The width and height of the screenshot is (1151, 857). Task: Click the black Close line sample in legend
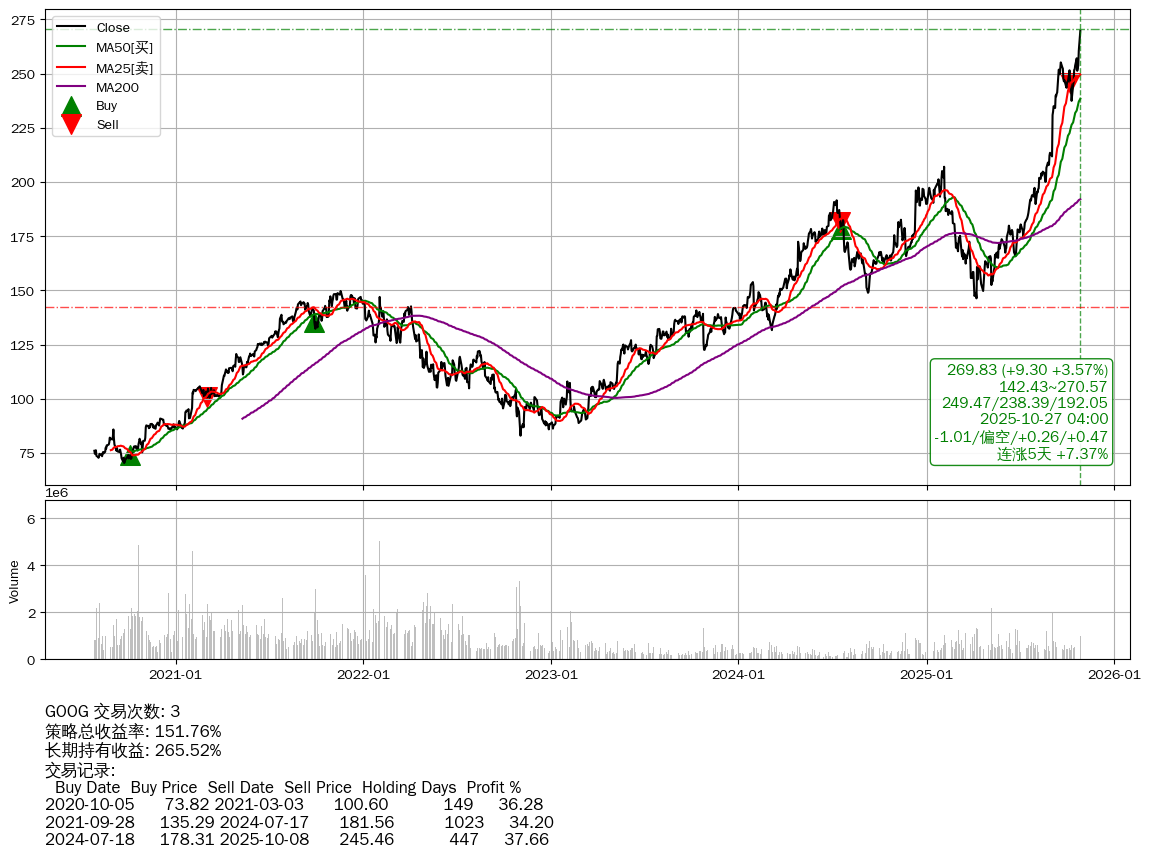pos(71,28)
